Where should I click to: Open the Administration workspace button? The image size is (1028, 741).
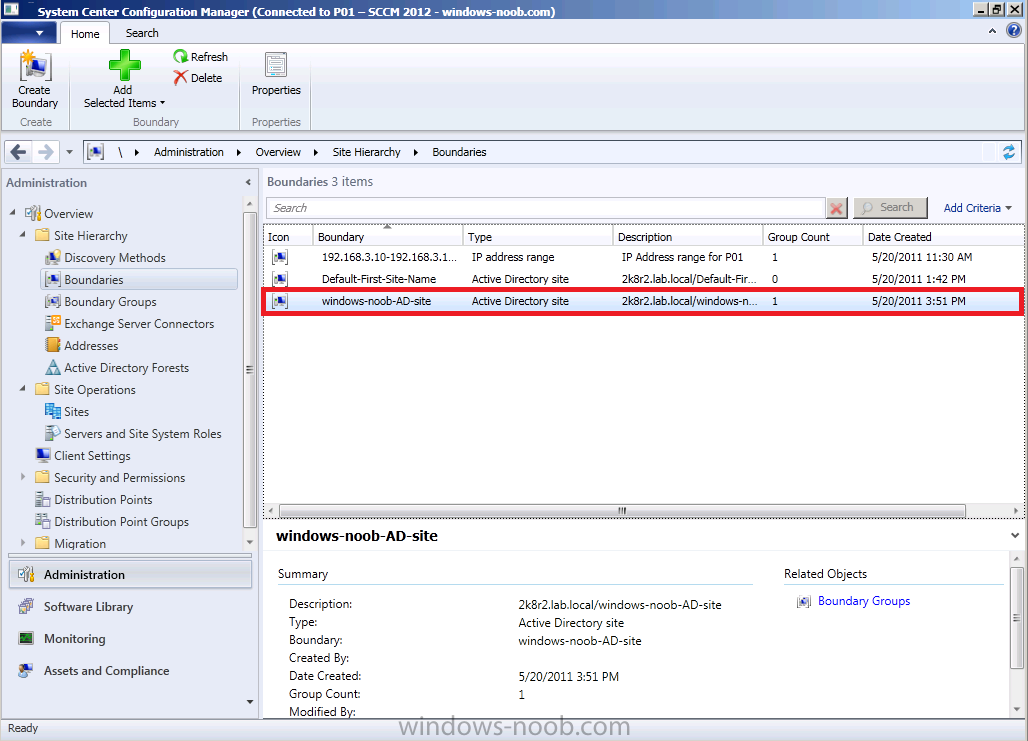(x=130, y=574)
